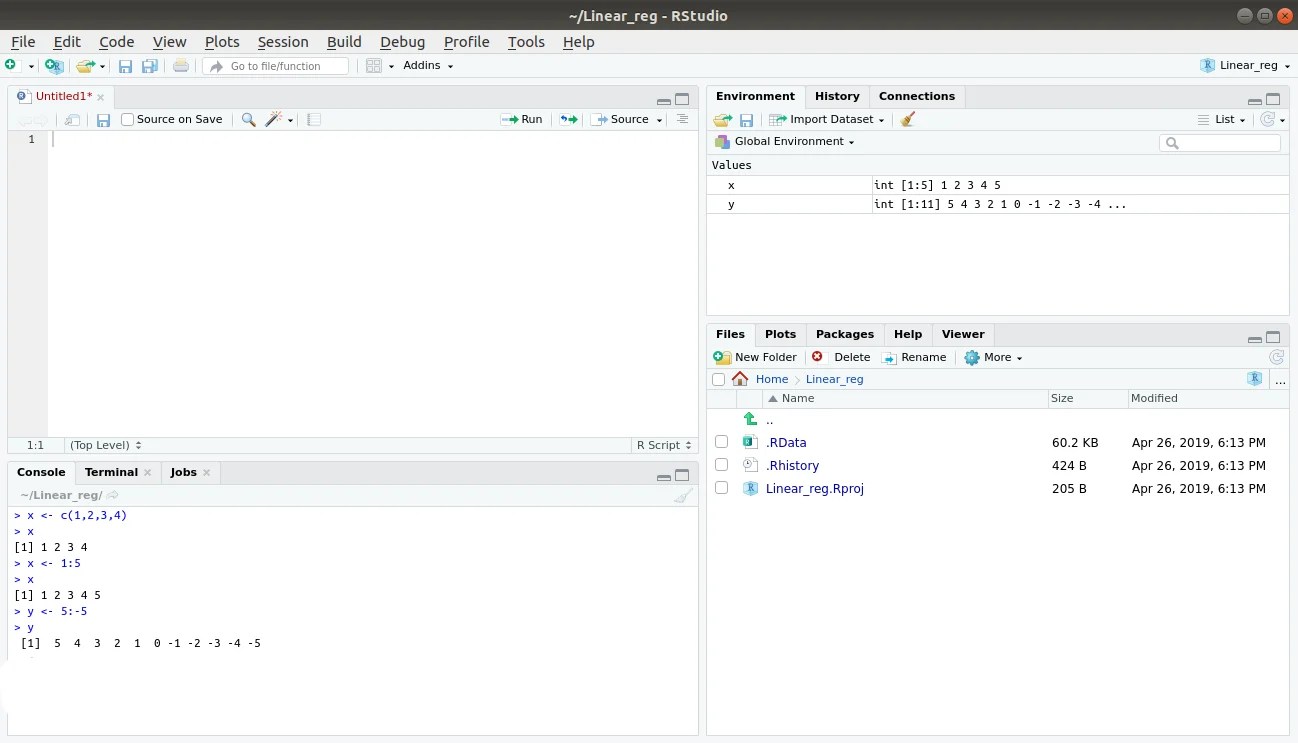Click the Compile Report notebook icon
1298x743 pixels.
(314, 120)
